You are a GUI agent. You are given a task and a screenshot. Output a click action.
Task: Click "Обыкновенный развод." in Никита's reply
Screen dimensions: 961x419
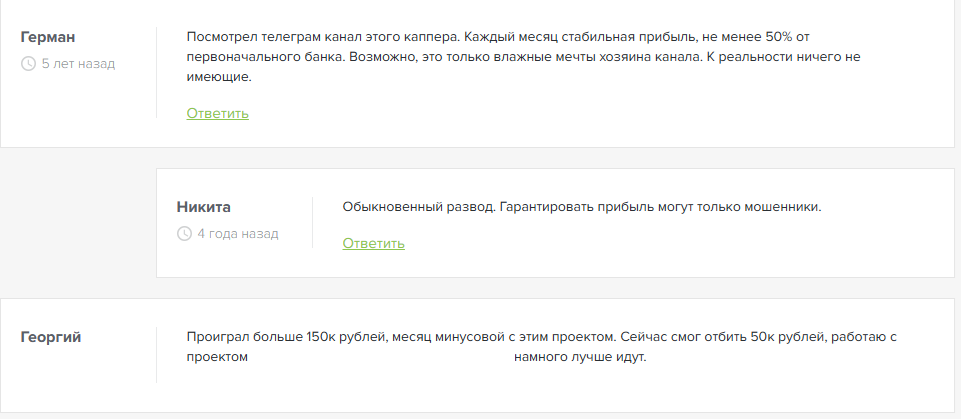419,207
